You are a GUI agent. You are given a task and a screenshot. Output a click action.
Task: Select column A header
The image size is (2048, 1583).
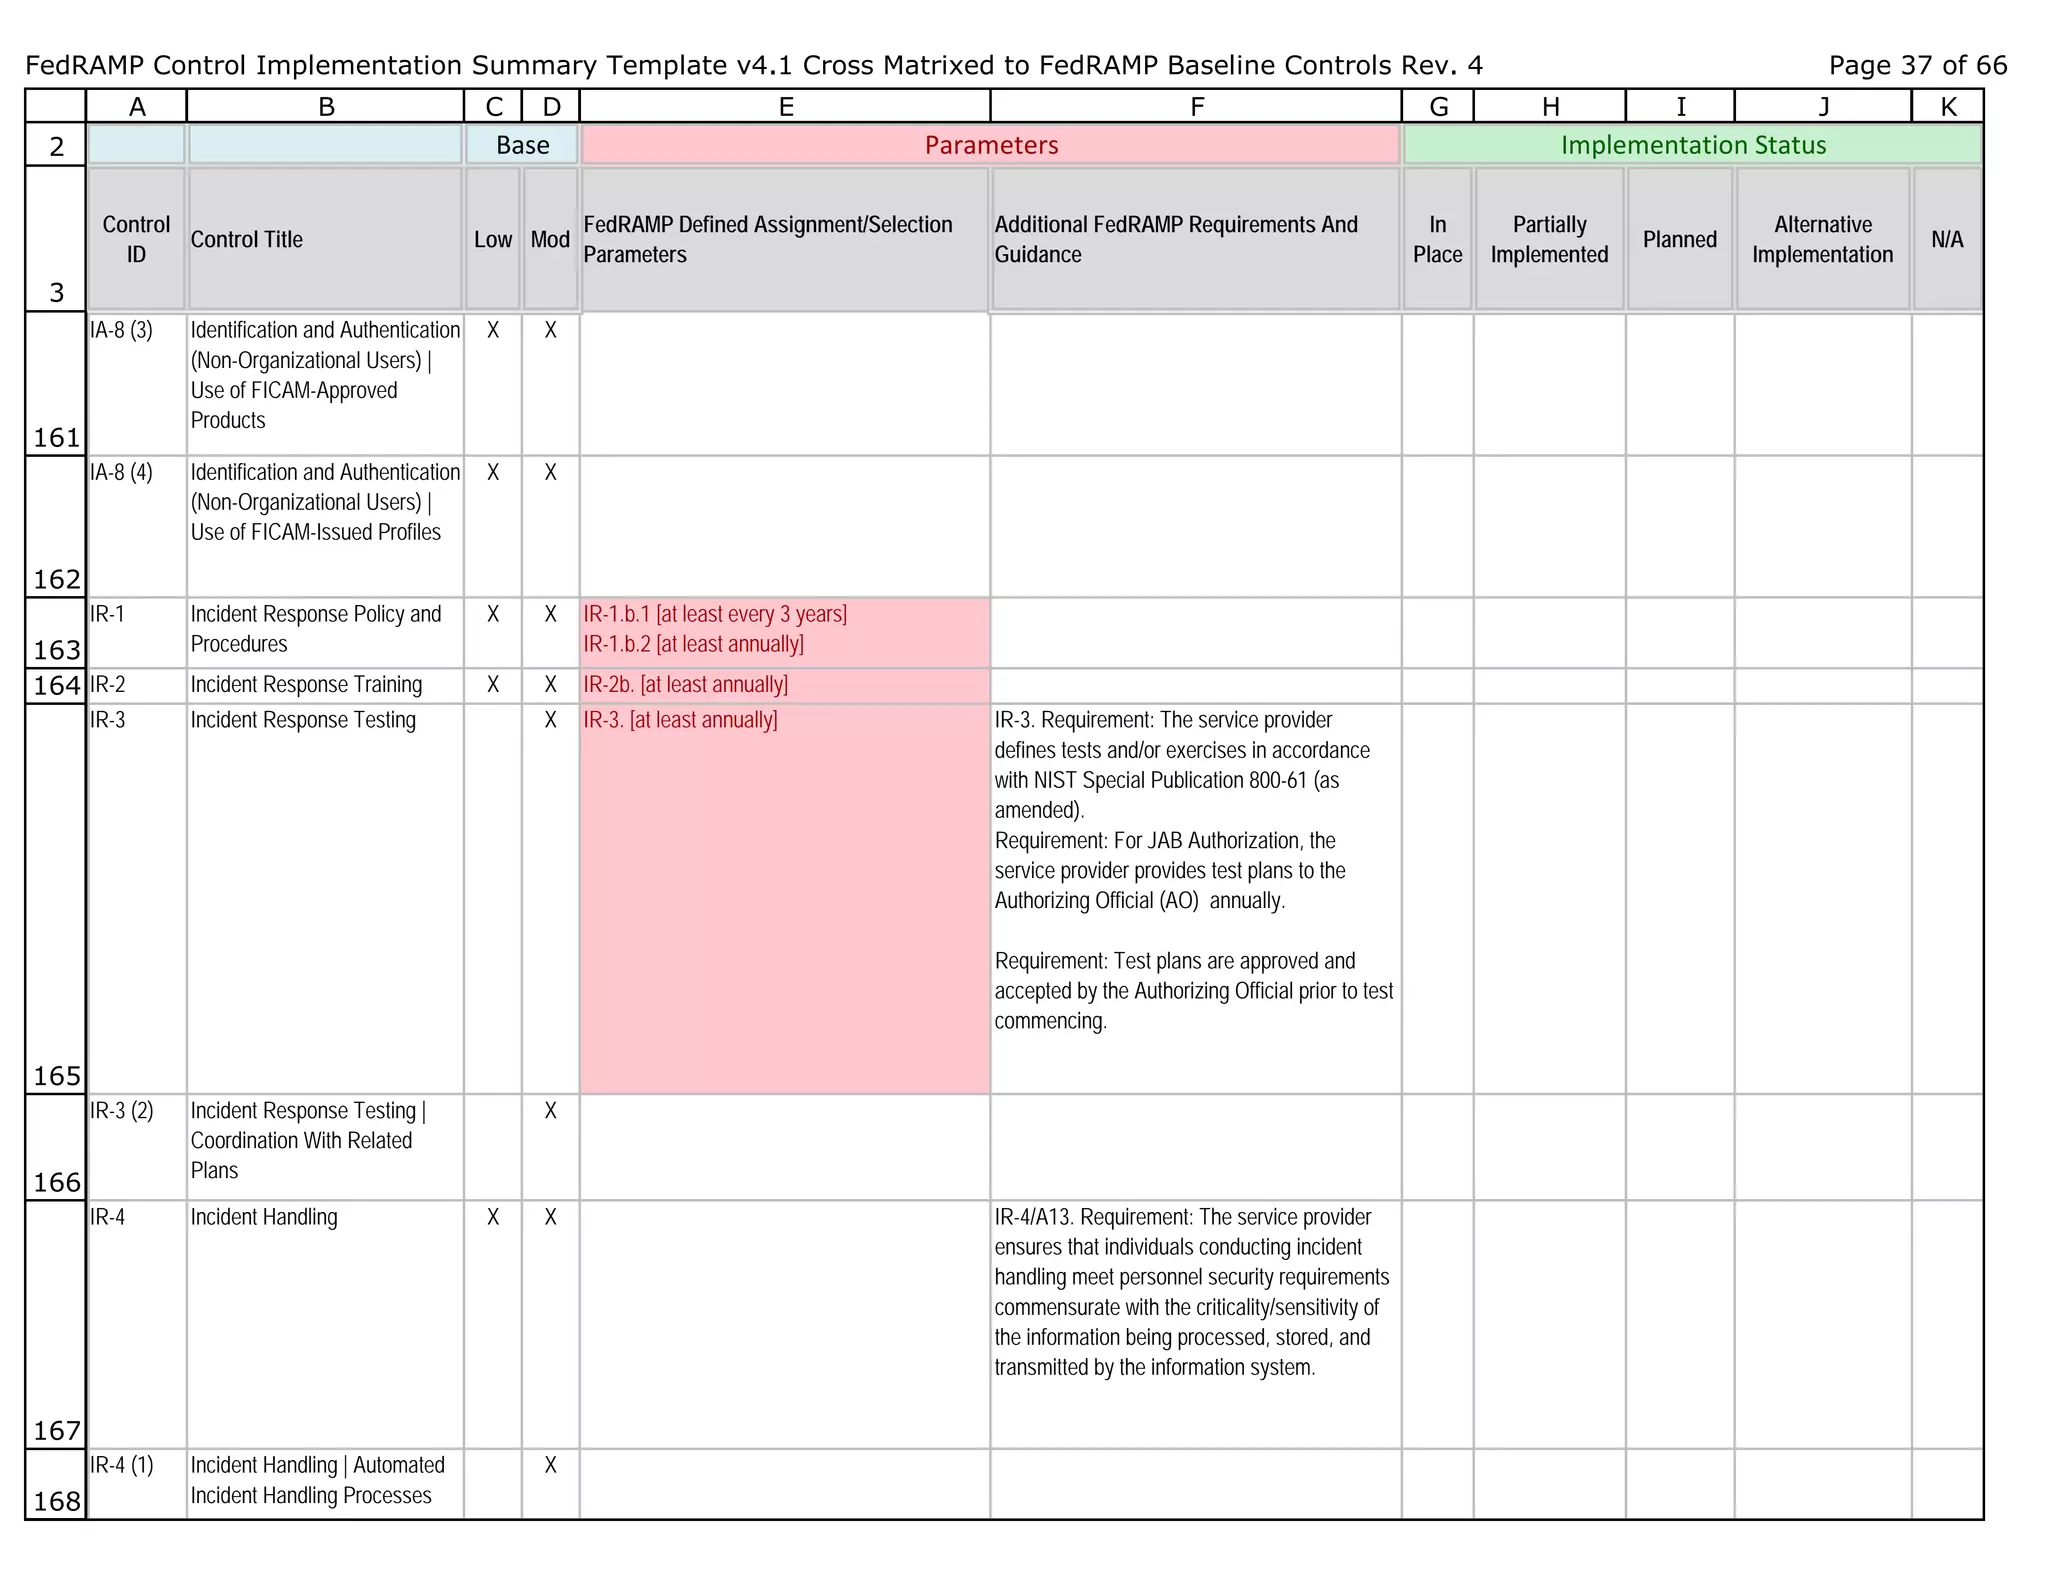click(x=137, y=106)
